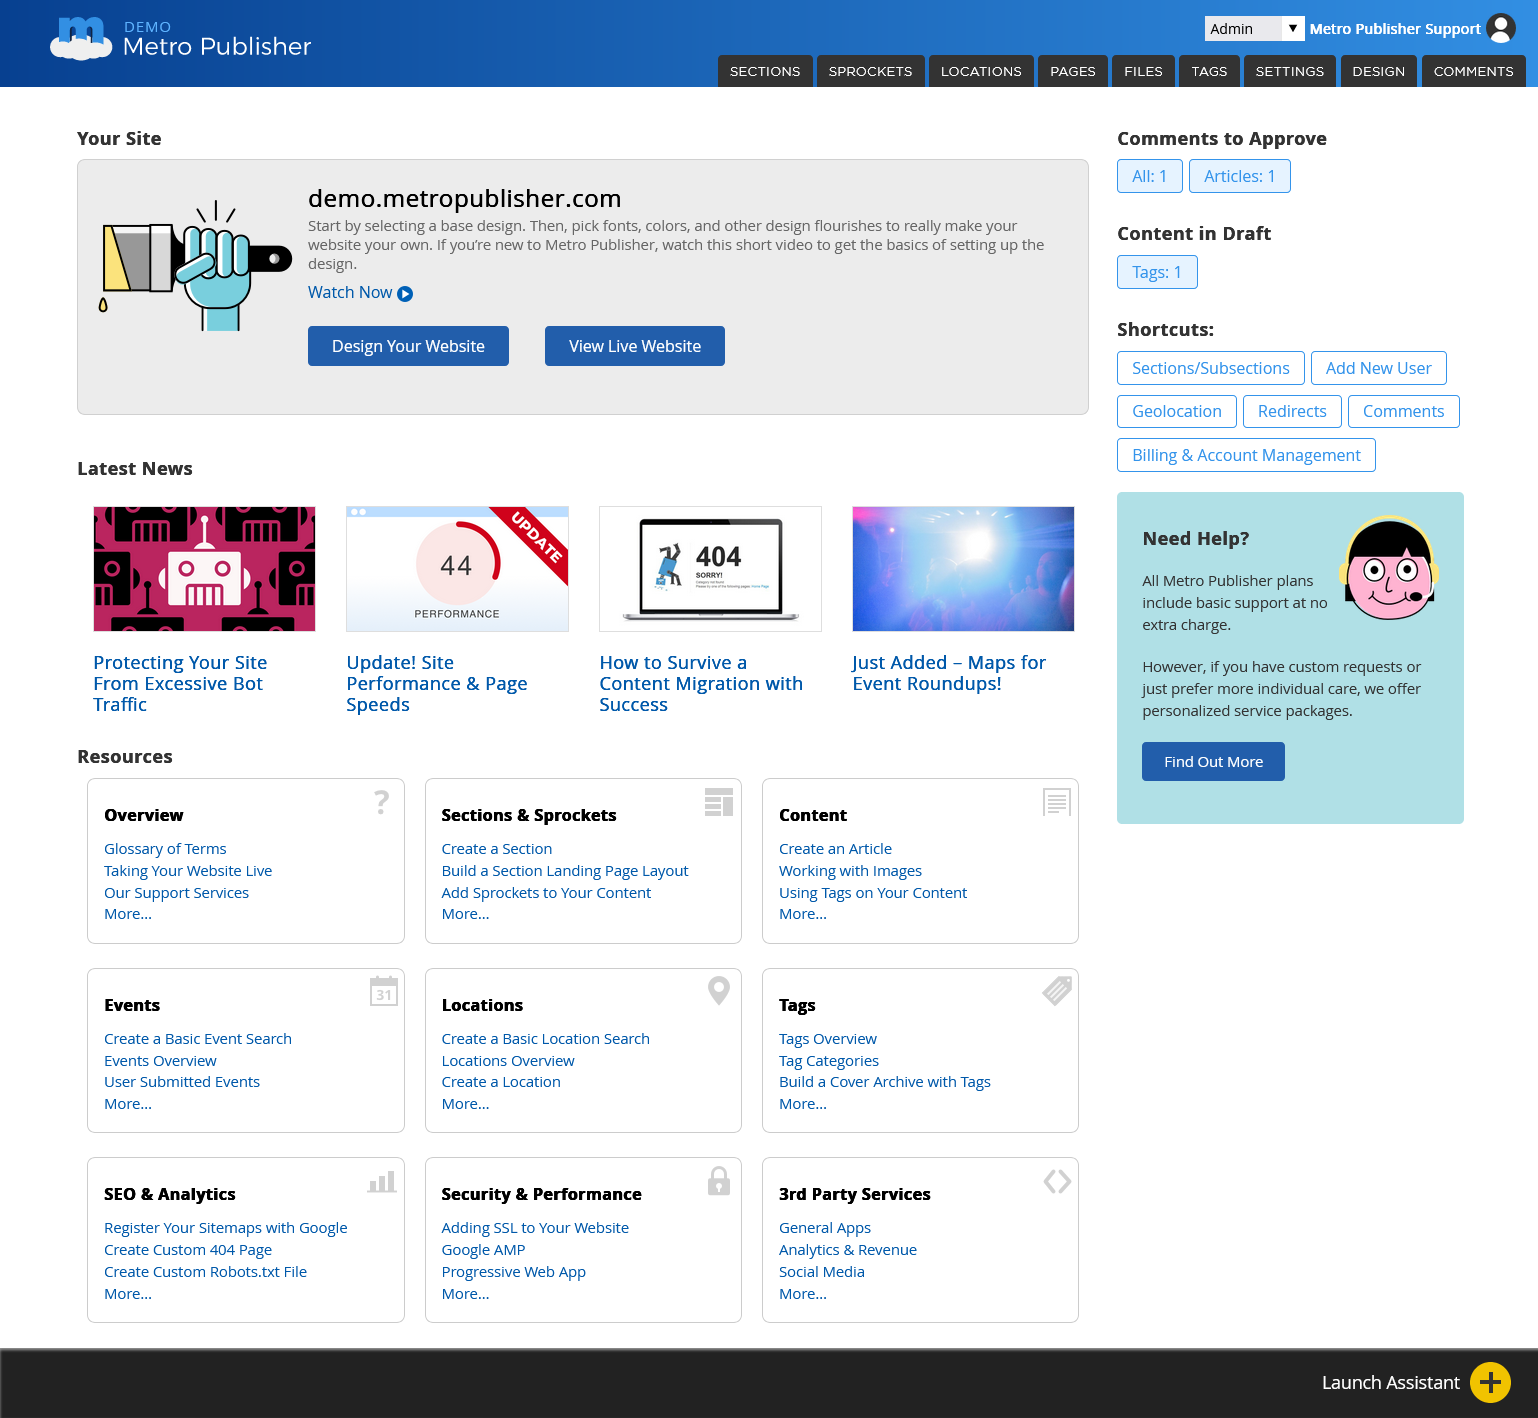Open the bot traffic robot thumbnail
This screenshot has width=1538, height=1418.
(204, 569)
